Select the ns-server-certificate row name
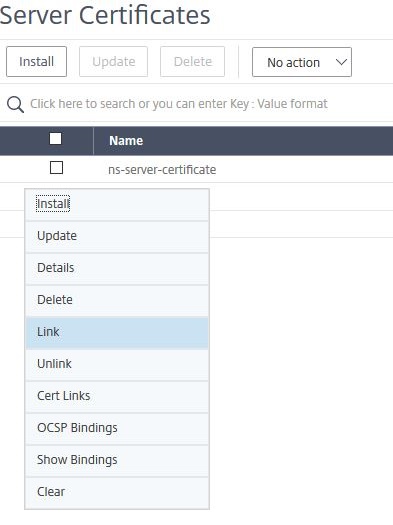The image size is (393, 525). pyautogui.click(x=162, y=170)
